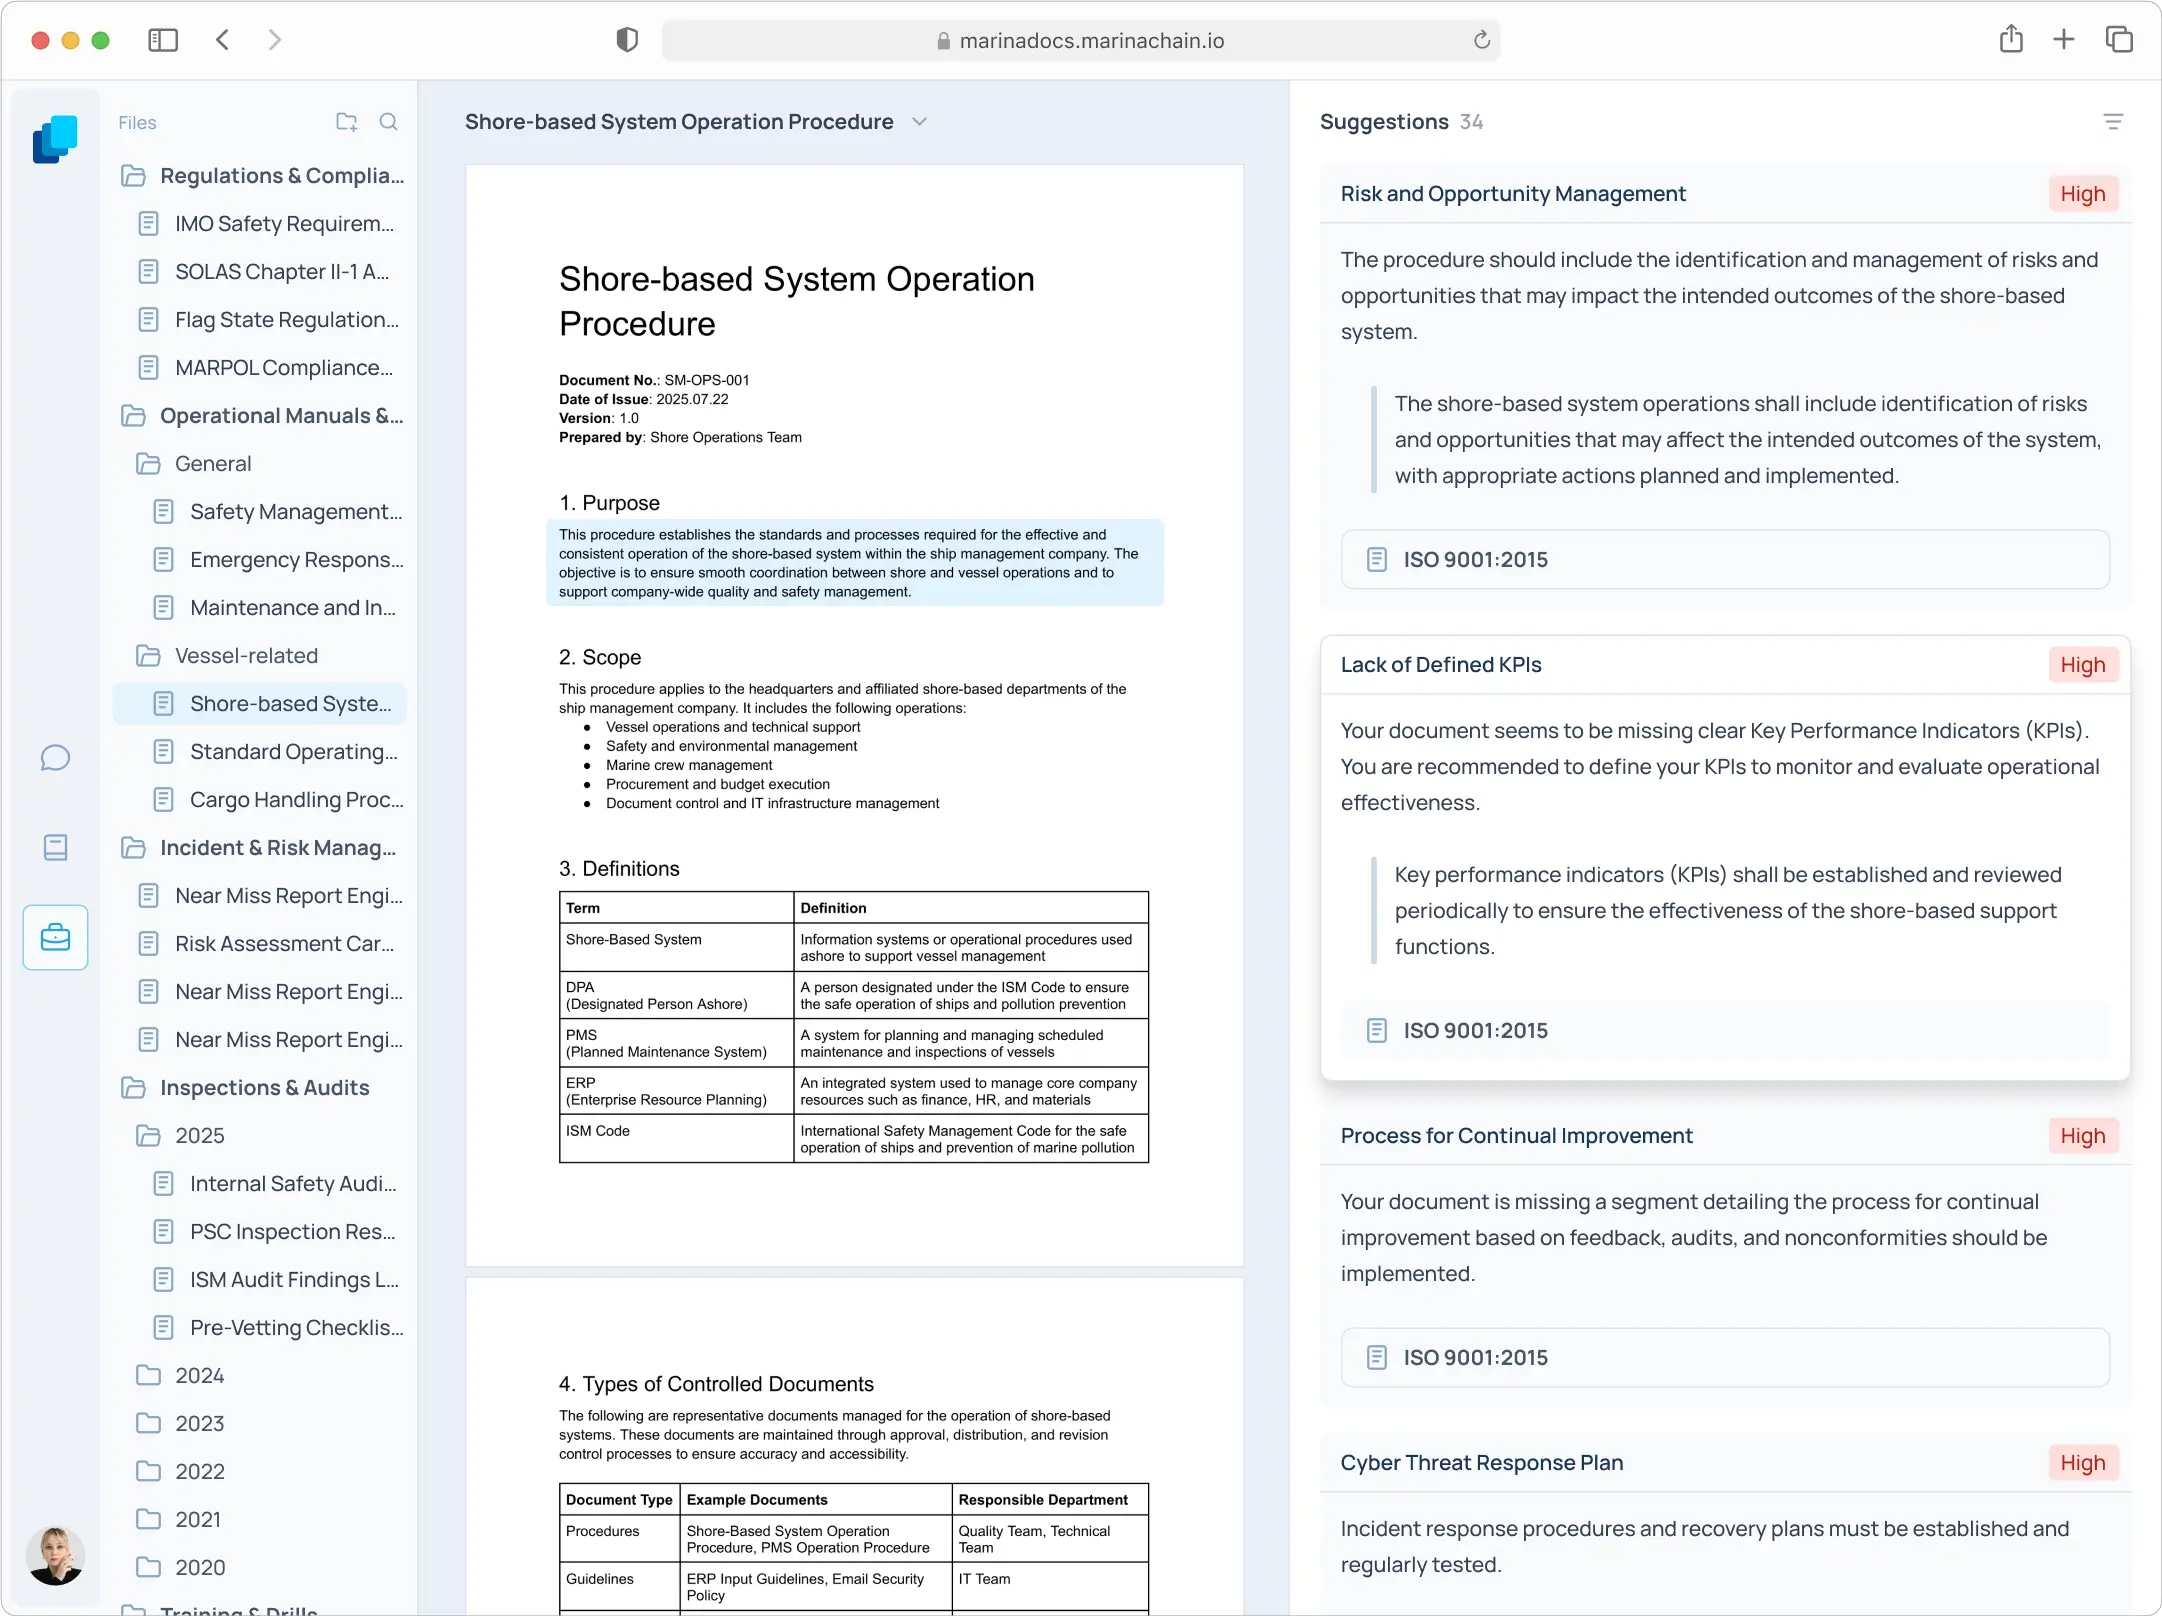
Task: Go back with the browser back arrow
Action: (x=222, y=40)
